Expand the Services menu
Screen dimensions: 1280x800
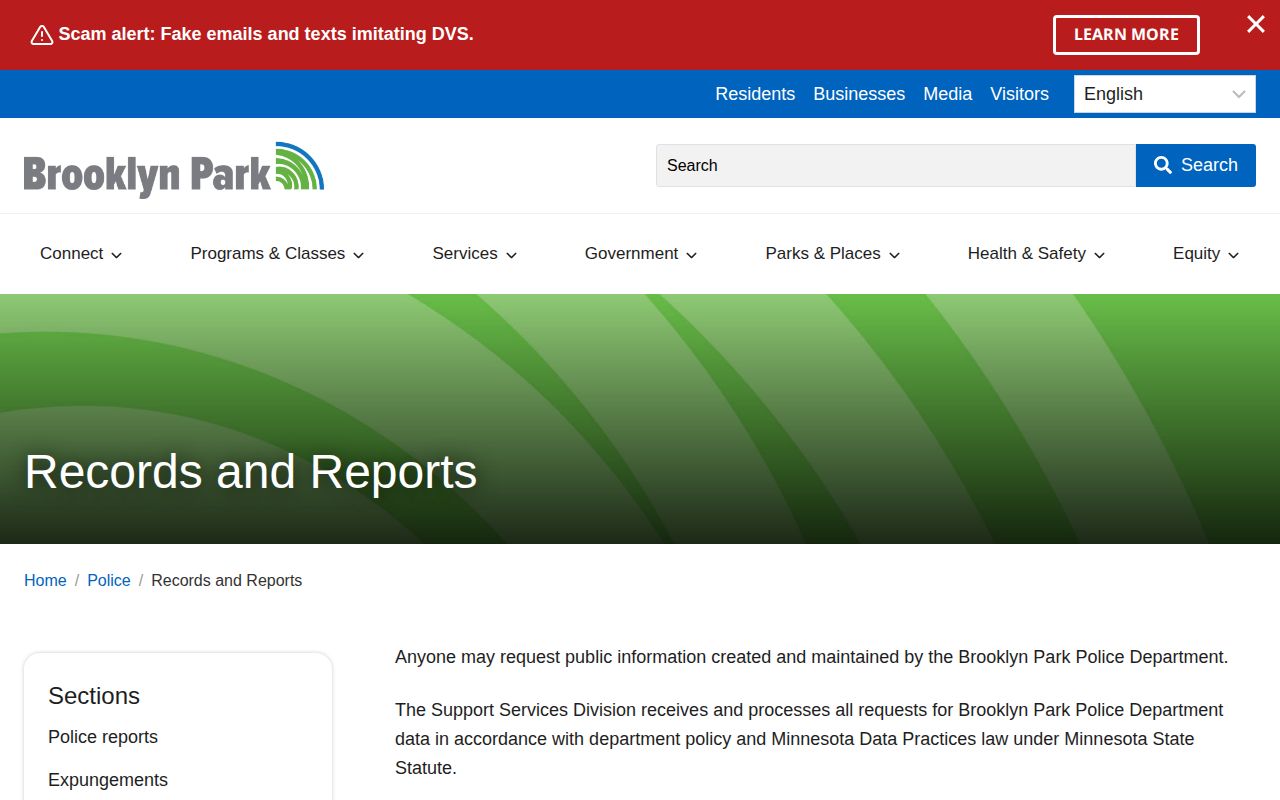click(475, 254)
